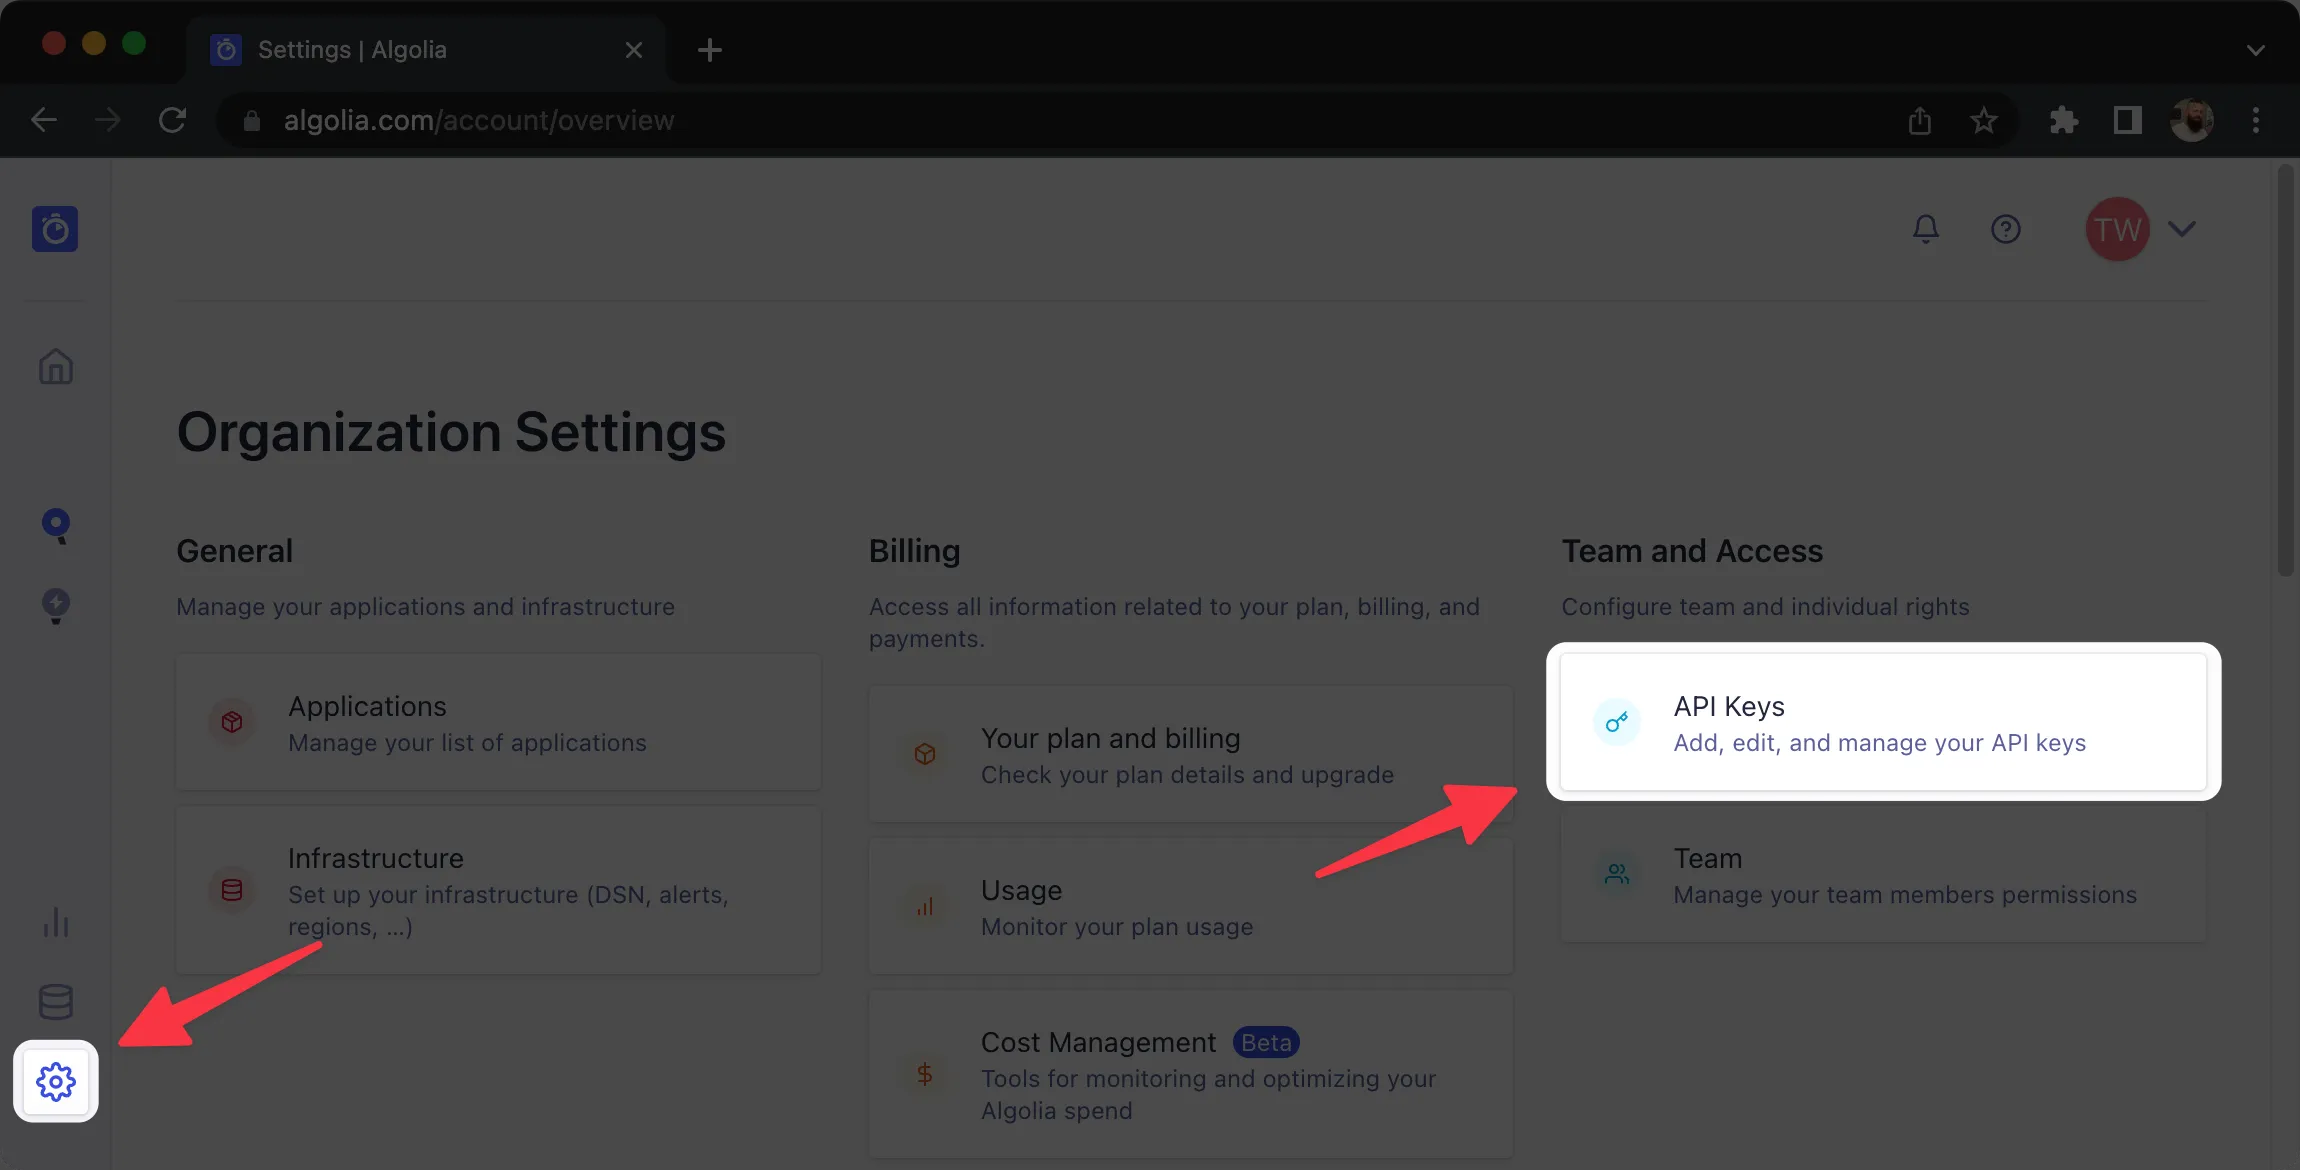Select the Settings | Algolia tab
Image resolution: width=2300 pixels, height=1170 pixels.
pyautogui.click(x=426, y=49)
